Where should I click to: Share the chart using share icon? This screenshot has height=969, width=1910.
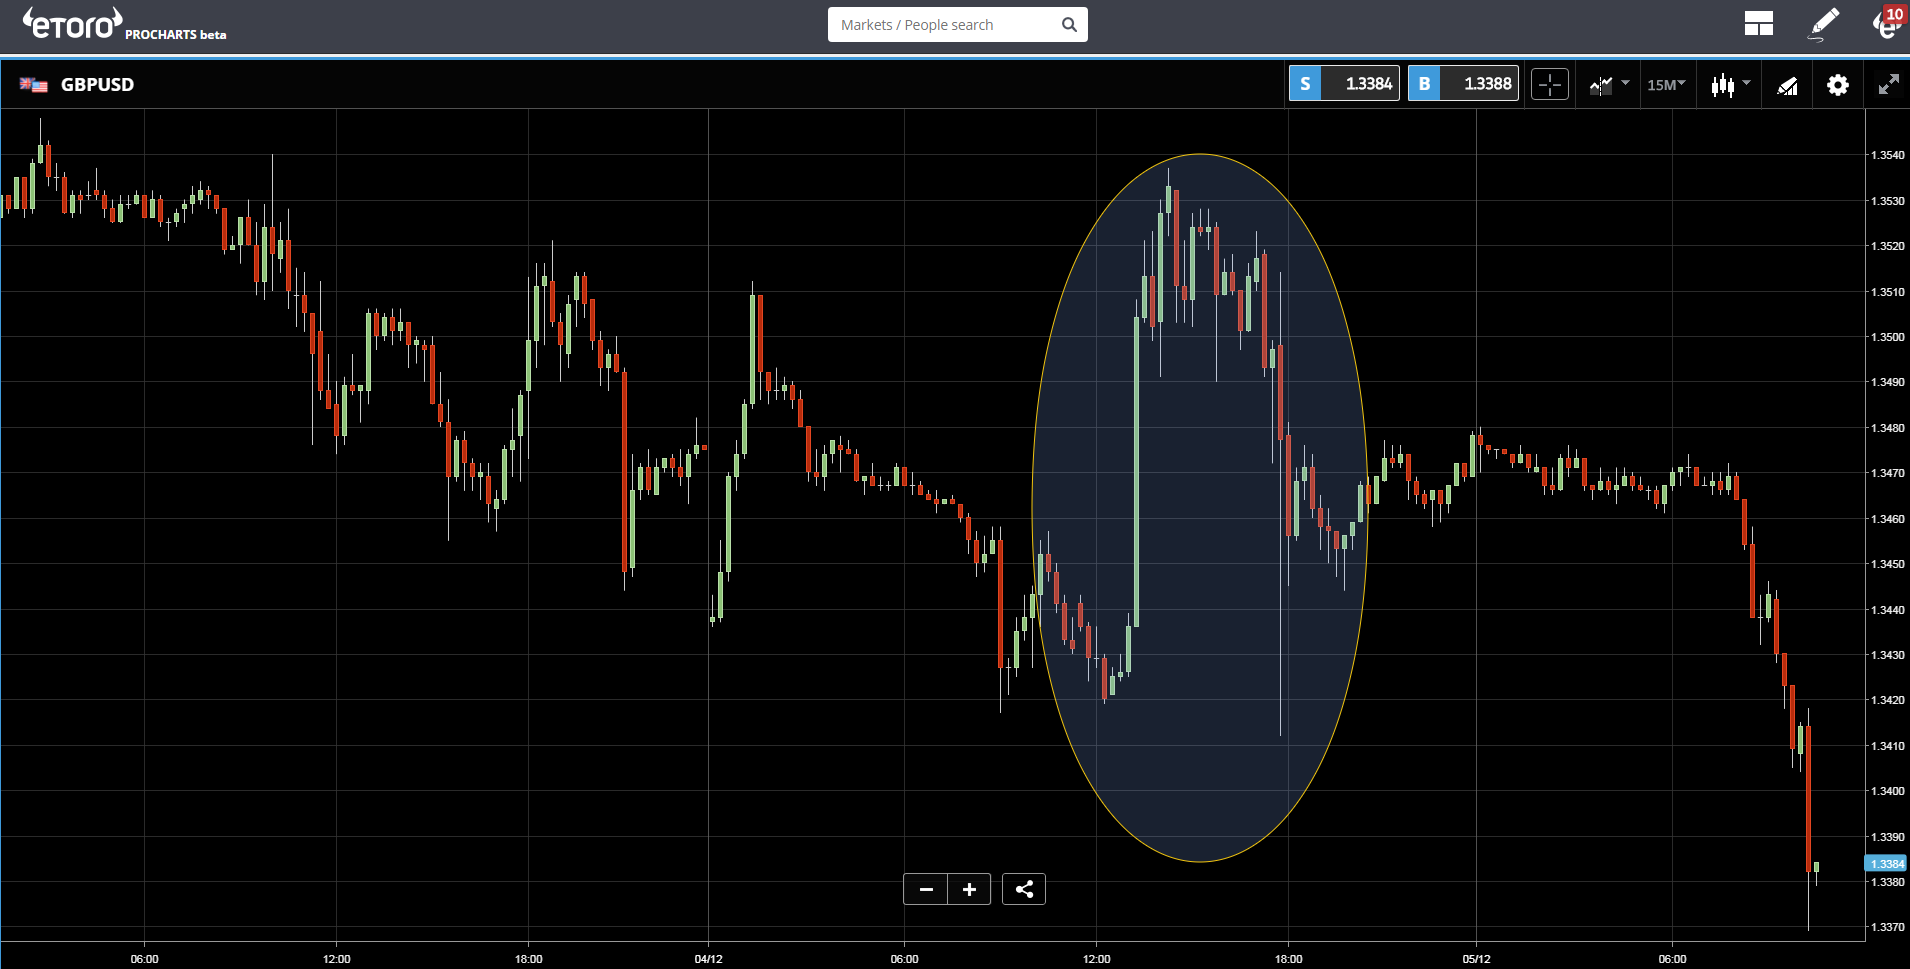1024,889
